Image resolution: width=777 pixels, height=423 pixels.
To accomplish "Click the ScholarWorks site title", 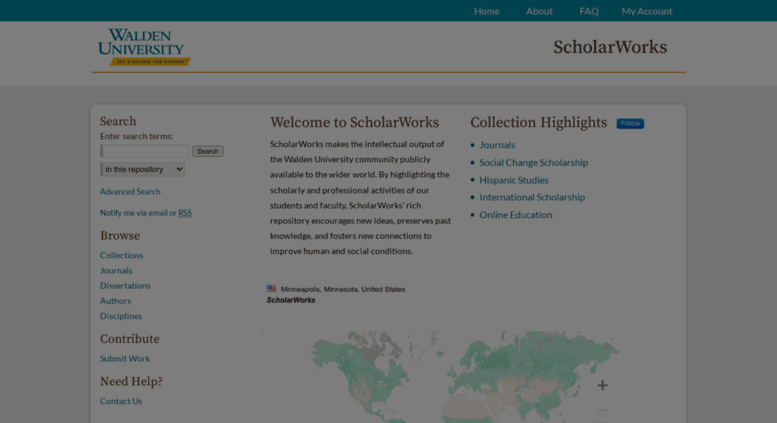I will point(610,47).
